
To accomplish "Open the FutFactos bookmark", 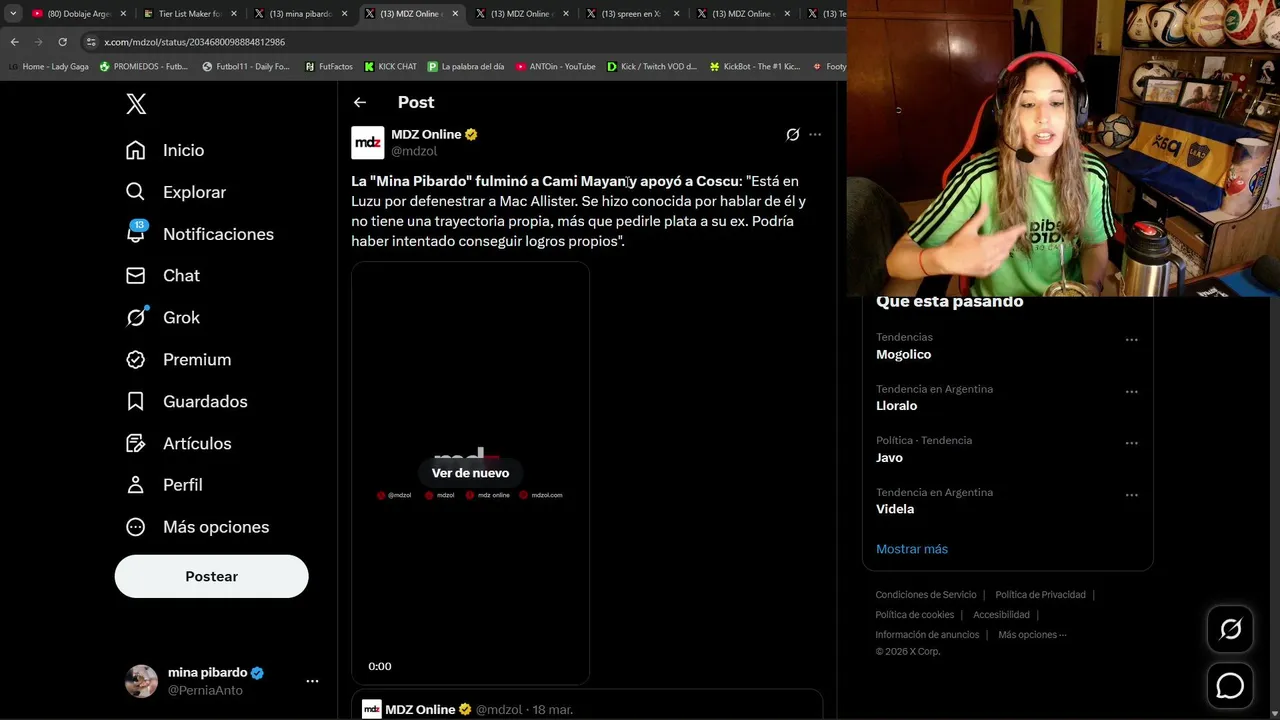I will click(x=329, y=67).
